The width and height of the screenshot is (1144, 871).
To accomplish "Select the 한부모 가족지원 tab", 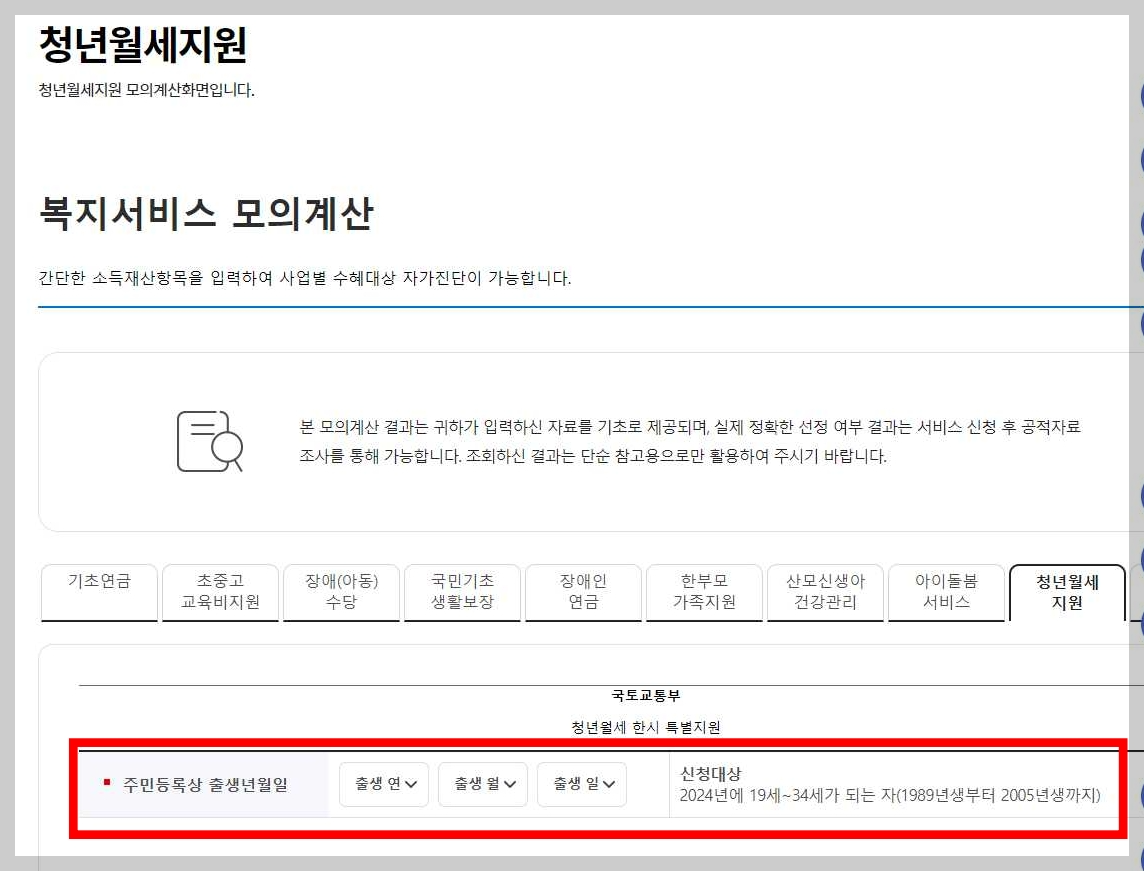I will coord(704,592).
